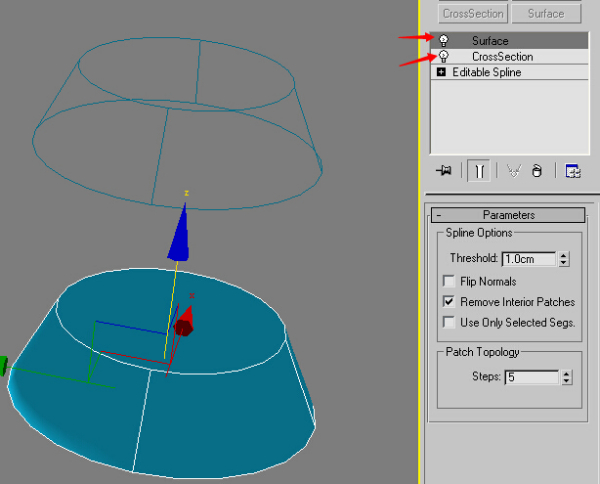Select the CrossSection modifier in the stack
600x484 pixels.
tap(509, 57)
